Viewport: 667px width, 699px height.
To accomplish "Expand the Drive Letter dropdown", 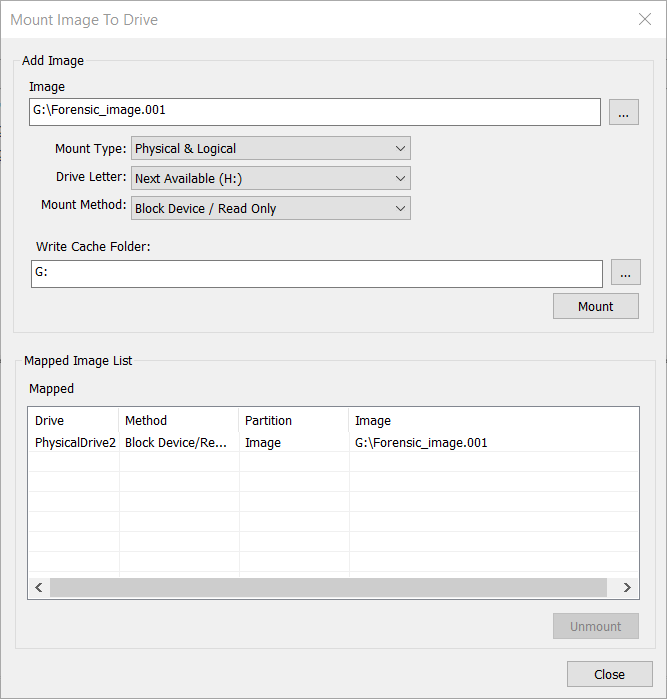I will pyautogui.click(x=271, y=179).
